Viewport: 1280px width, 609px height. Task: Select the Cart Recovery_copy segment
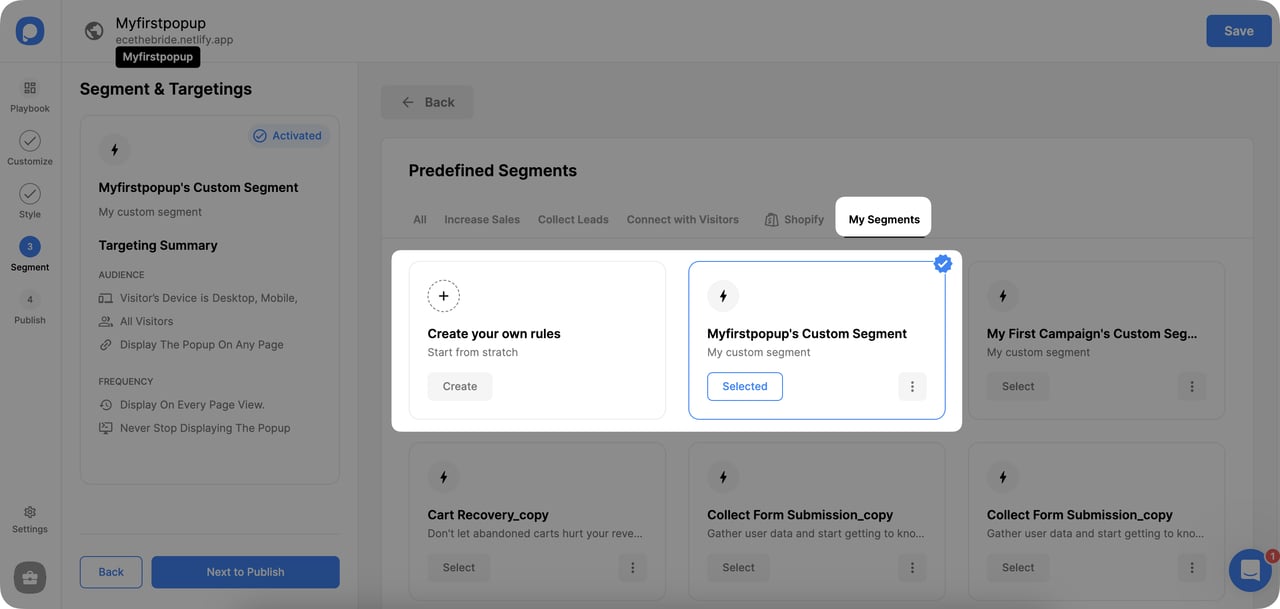[459, 567]
